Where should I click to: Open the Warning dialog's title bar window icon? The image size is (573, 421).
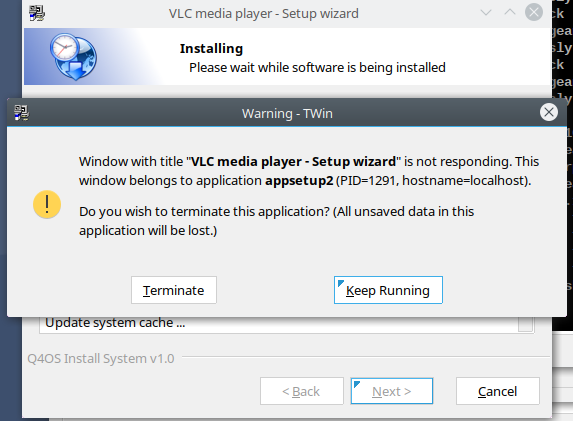coord(22,113)
